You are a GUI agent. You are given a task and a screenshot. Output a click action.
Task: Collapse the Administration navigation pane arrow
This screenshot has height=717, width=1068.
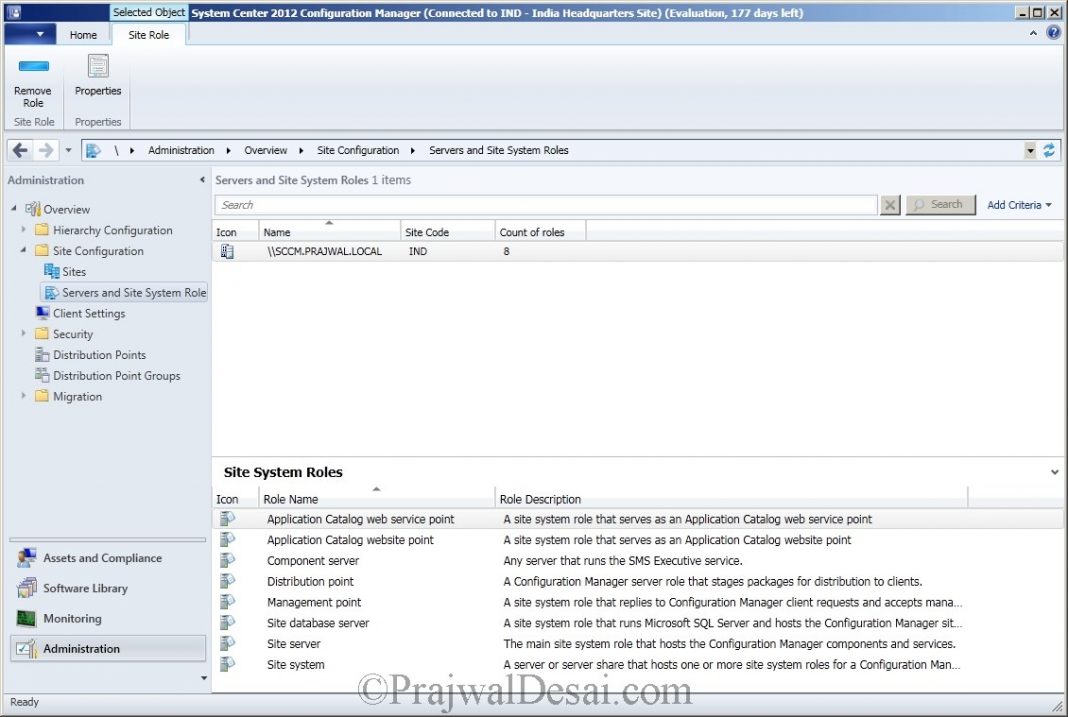coord(202,180)
